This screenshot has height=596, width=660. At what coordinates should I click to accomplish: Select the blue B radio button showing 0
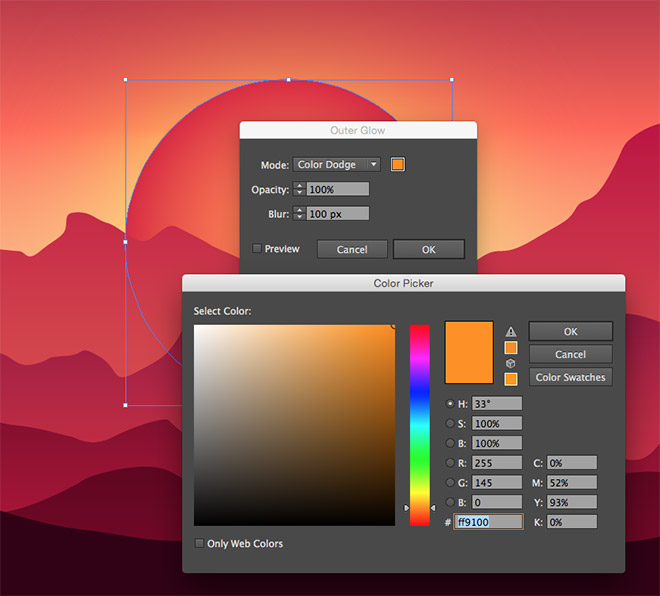point(450,502)
